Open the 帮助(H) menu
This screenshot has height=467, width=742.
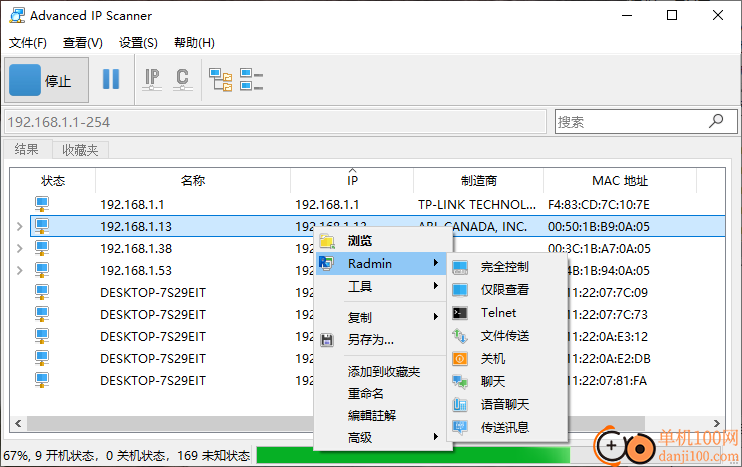(x=194, y=43)
